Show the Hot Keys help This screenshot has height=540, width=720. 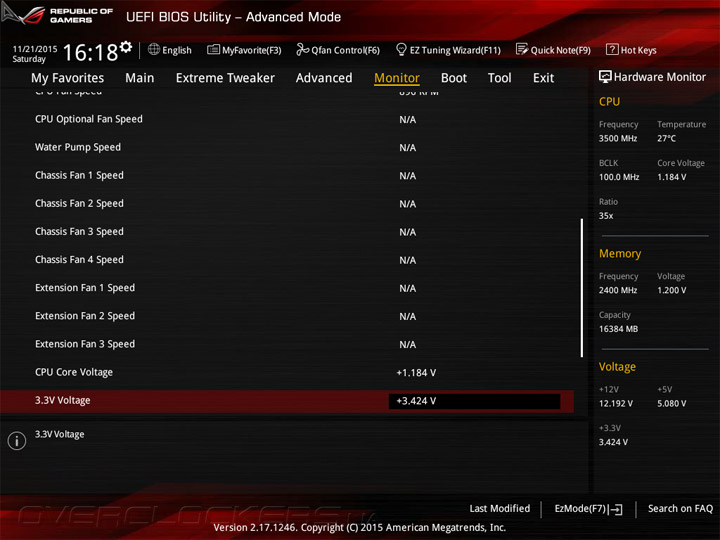[631, 50]
